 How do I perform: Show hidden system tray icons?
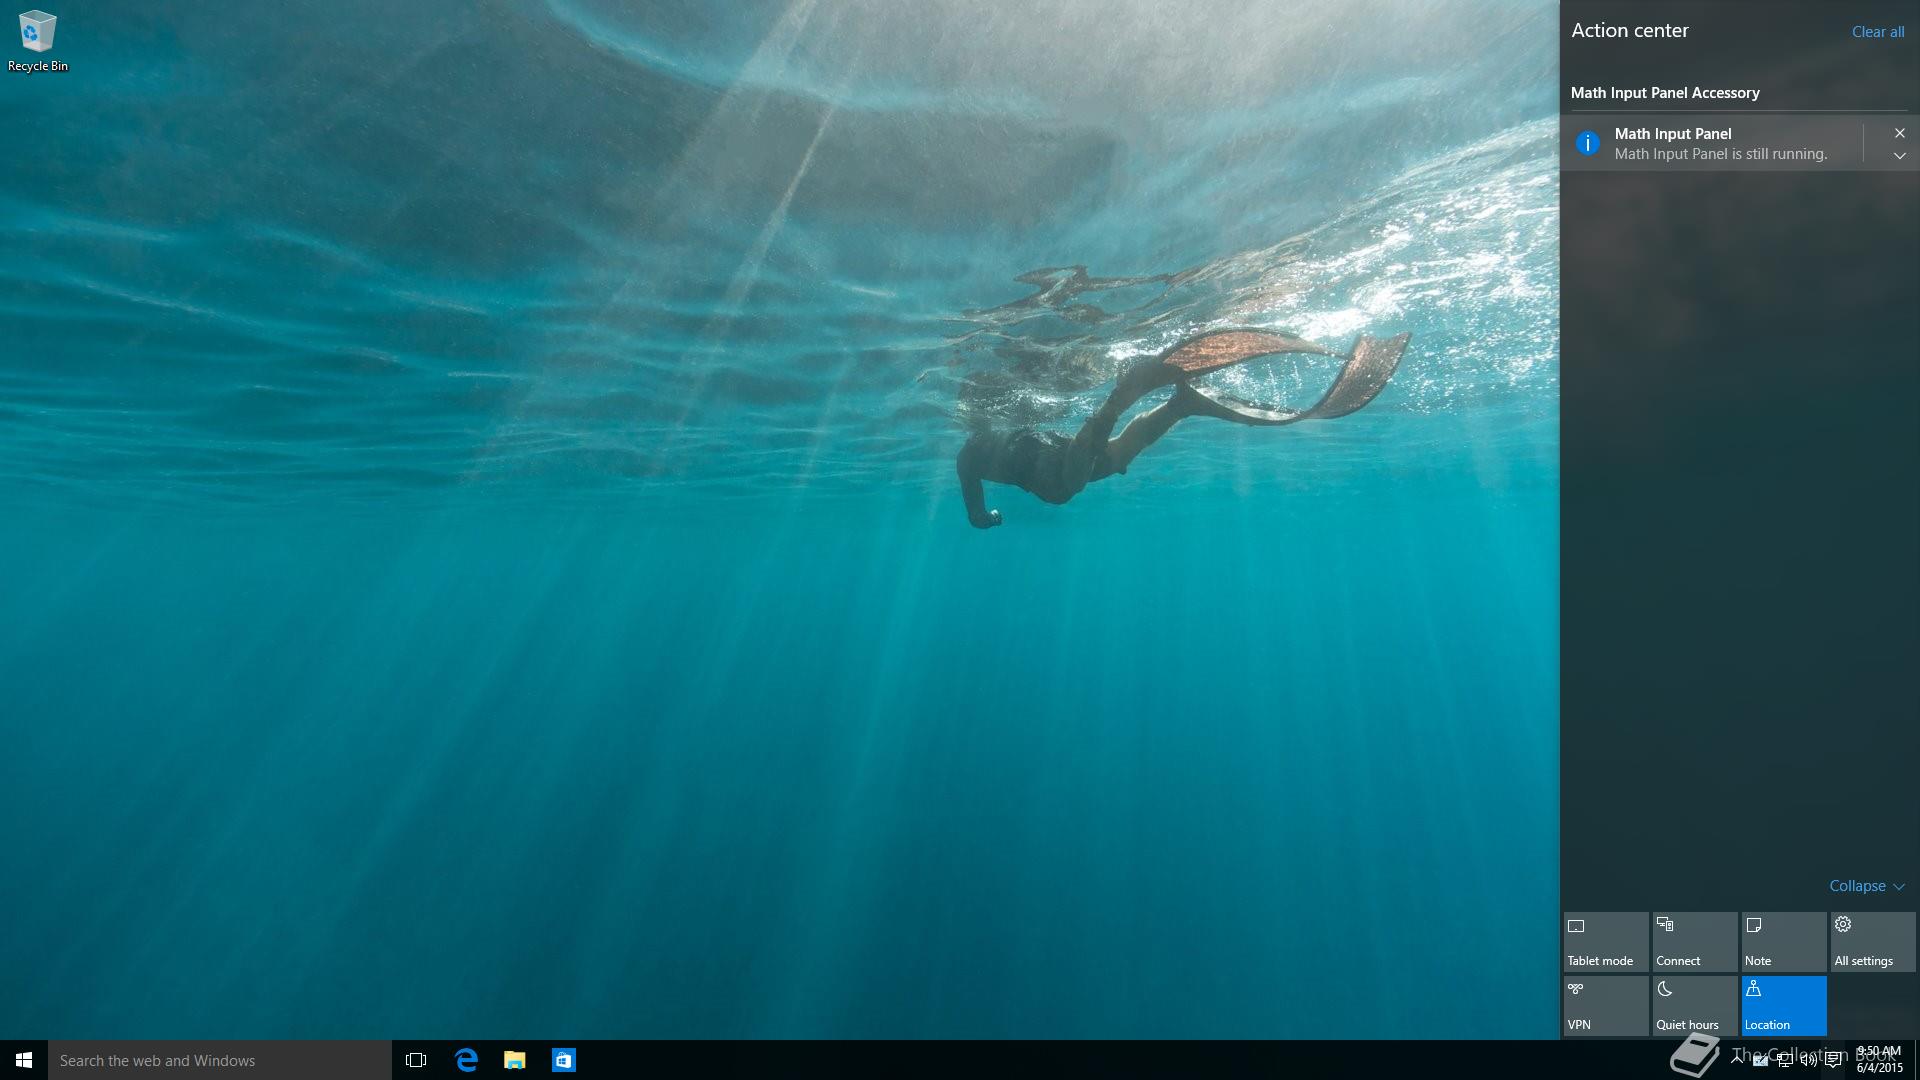pyautogui.click(x=1737, y=1059)
